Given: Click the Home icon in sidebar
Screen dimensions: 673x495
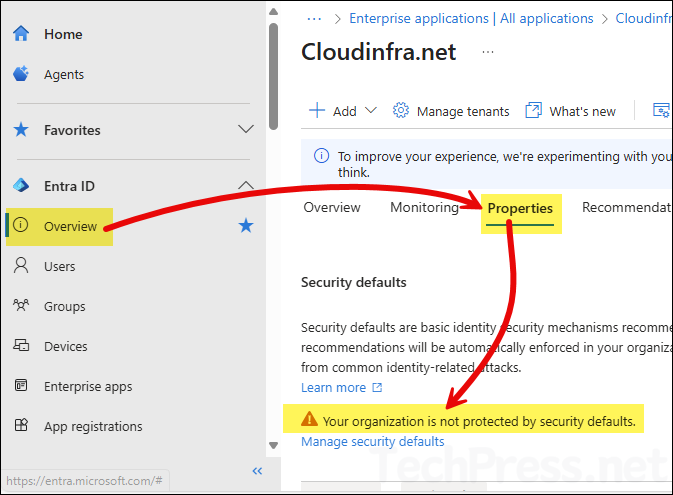Looking at the screenshot, I should click(21, 34).
